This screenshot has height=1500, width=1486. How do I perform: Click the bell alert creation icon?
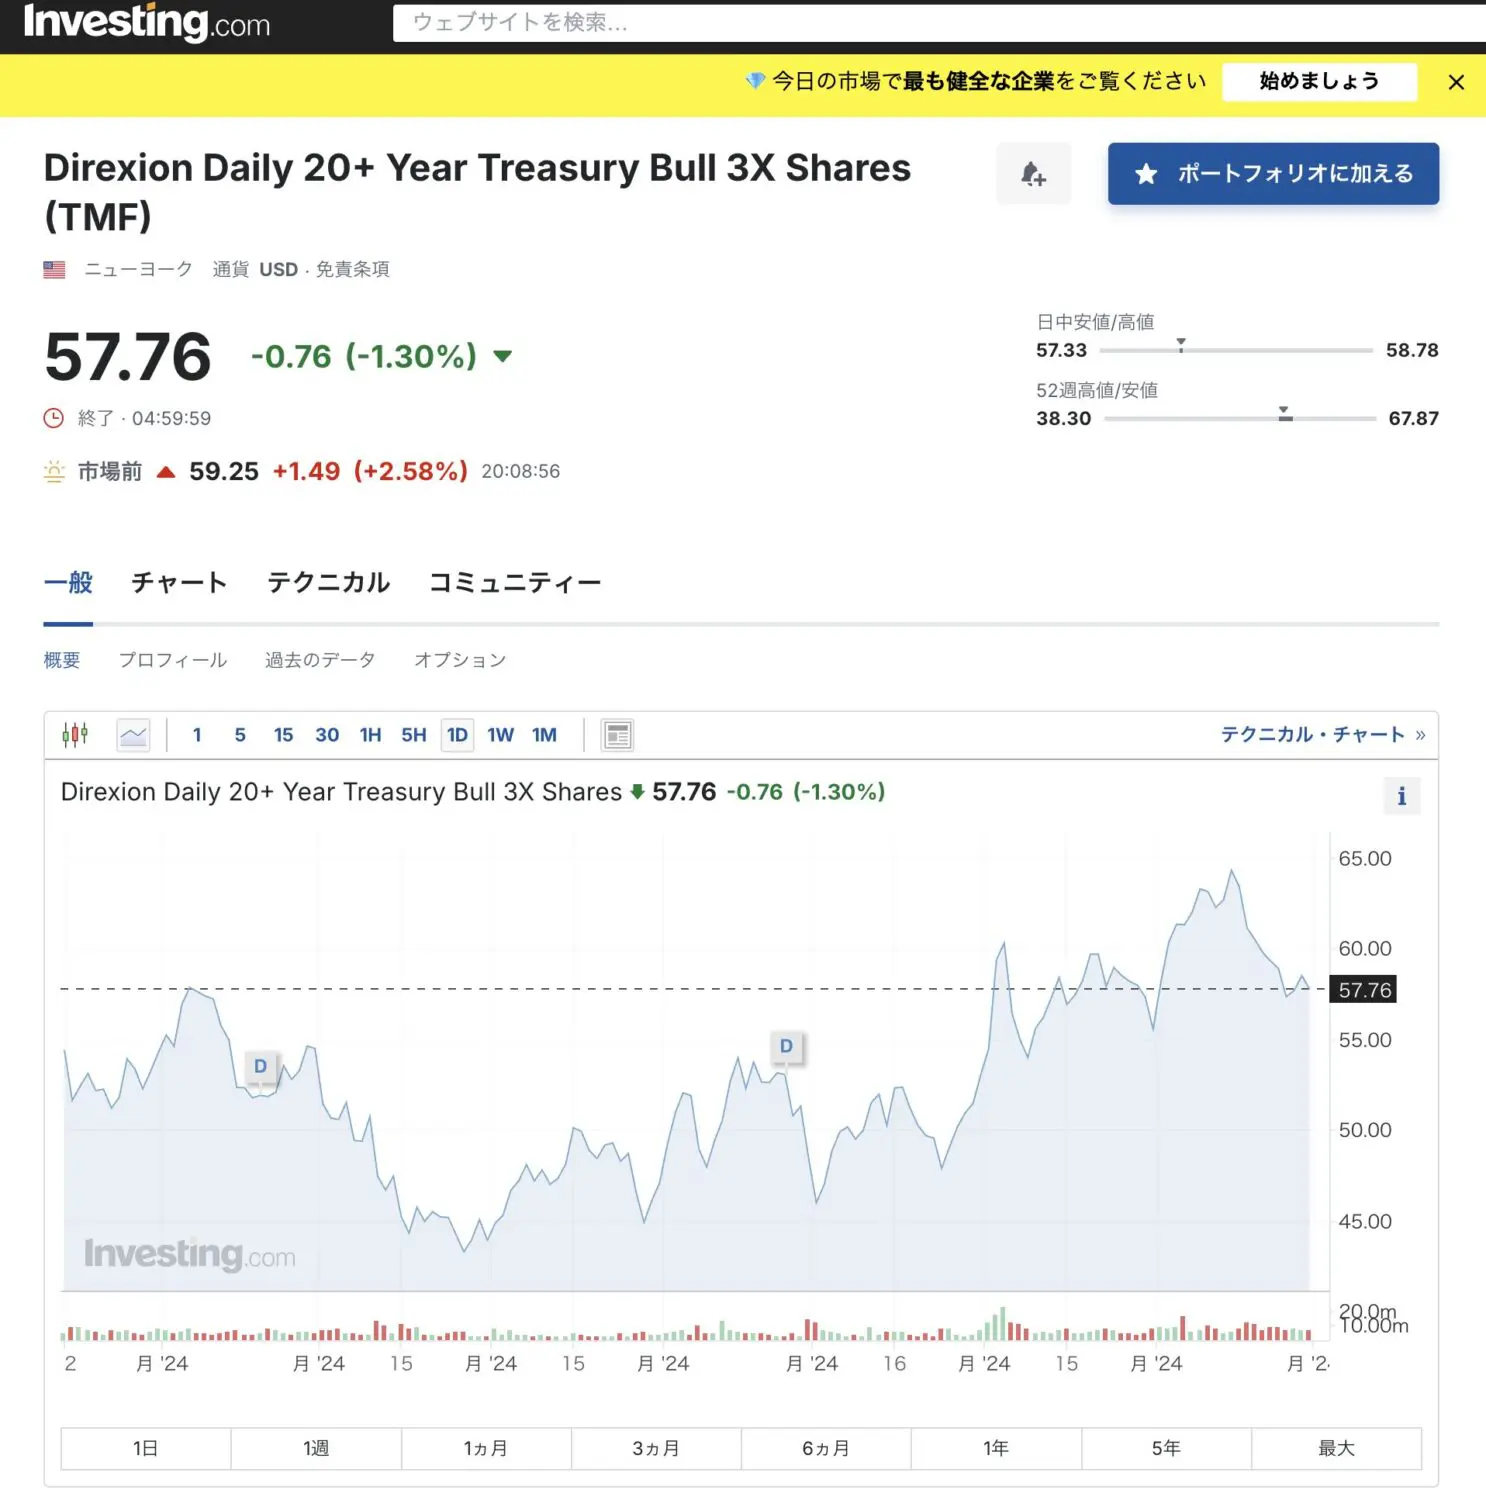pos(1033,174)
